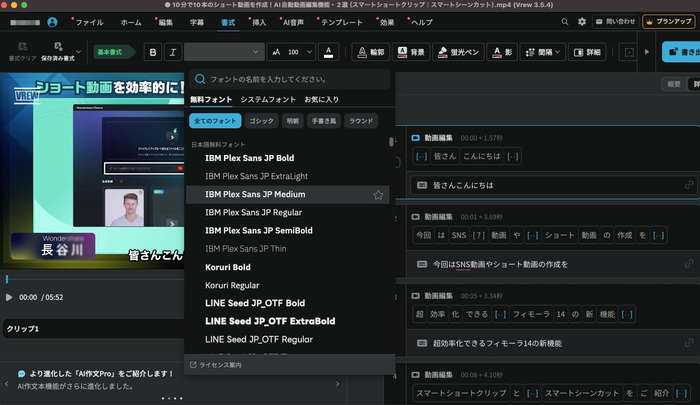
Task: Select ラウンド filter chip
Action: [x=361, y=121]
